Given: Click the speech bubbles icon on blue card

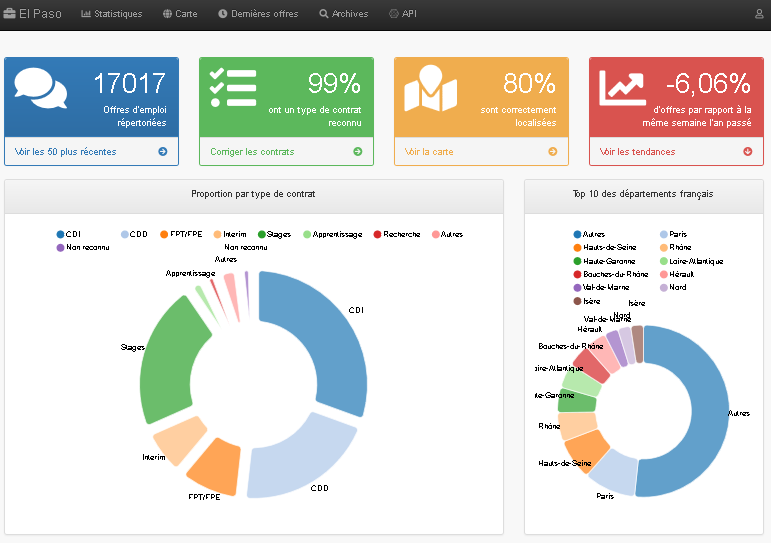Looking at the screenshot, I should pos(41,89).
